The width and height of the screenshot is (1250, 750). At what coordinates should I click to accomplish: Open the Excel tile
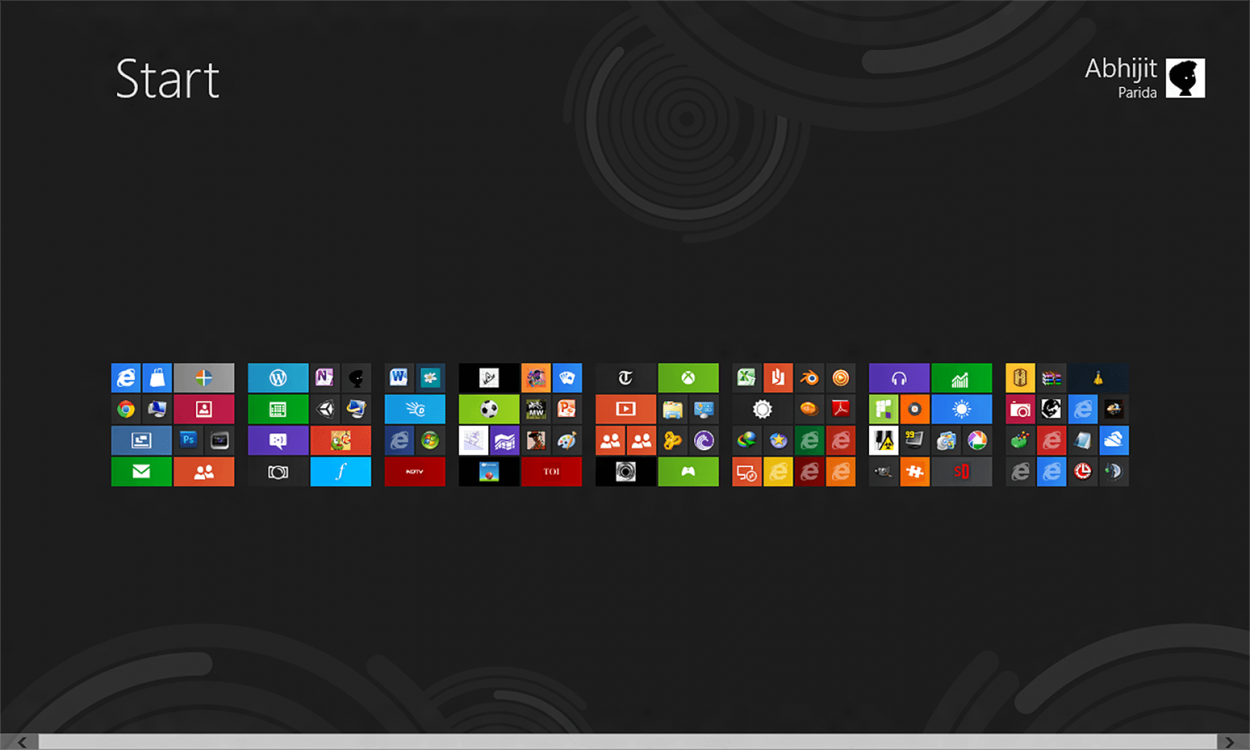pyautogui.click(x=747, y=378)
